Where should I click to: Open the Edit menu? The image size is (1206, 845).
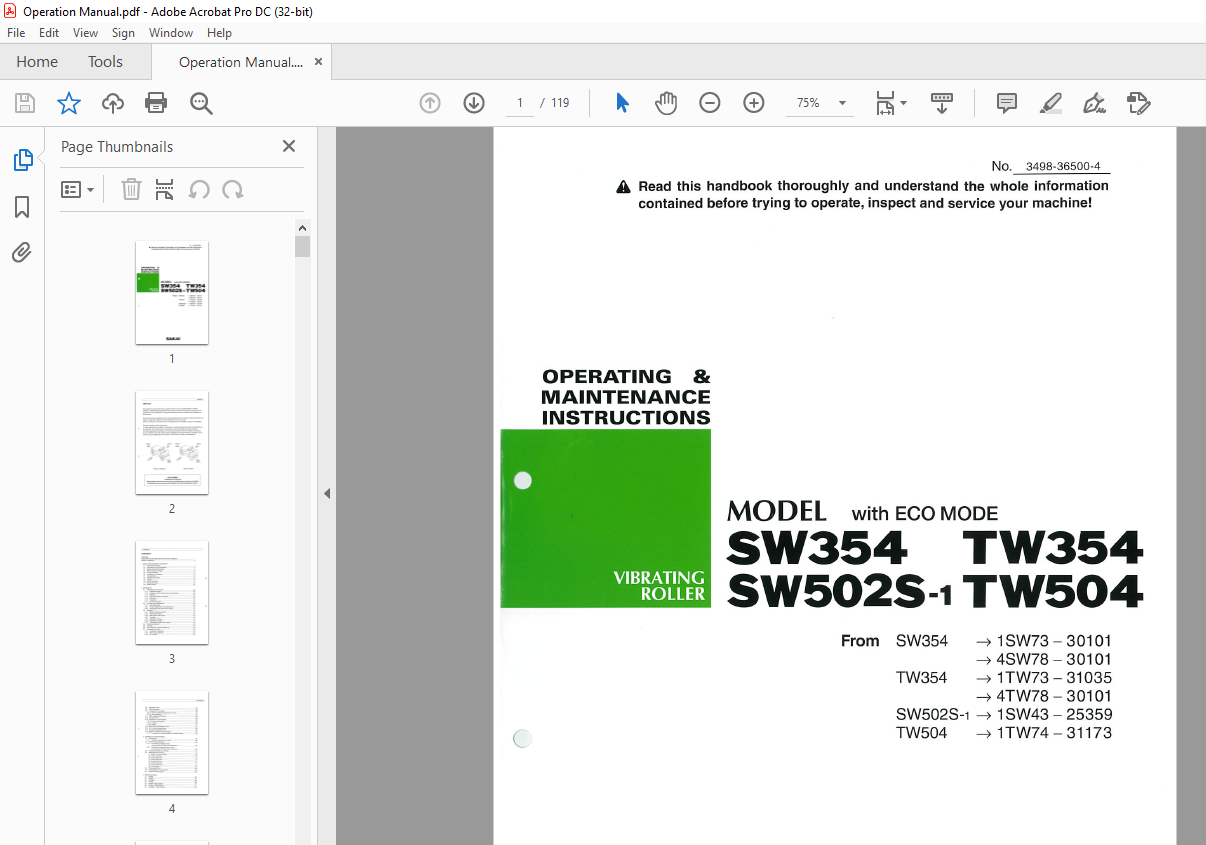click(49, 33)
